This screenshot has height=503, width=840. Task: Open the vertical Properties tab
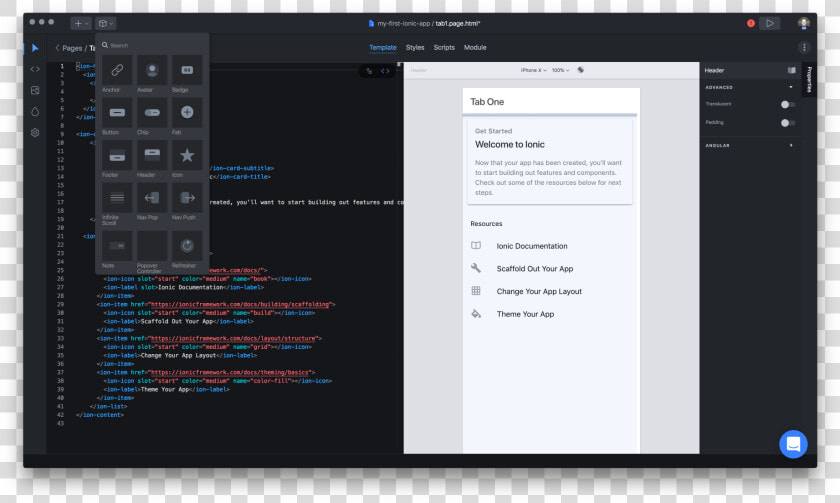point(809,79)
